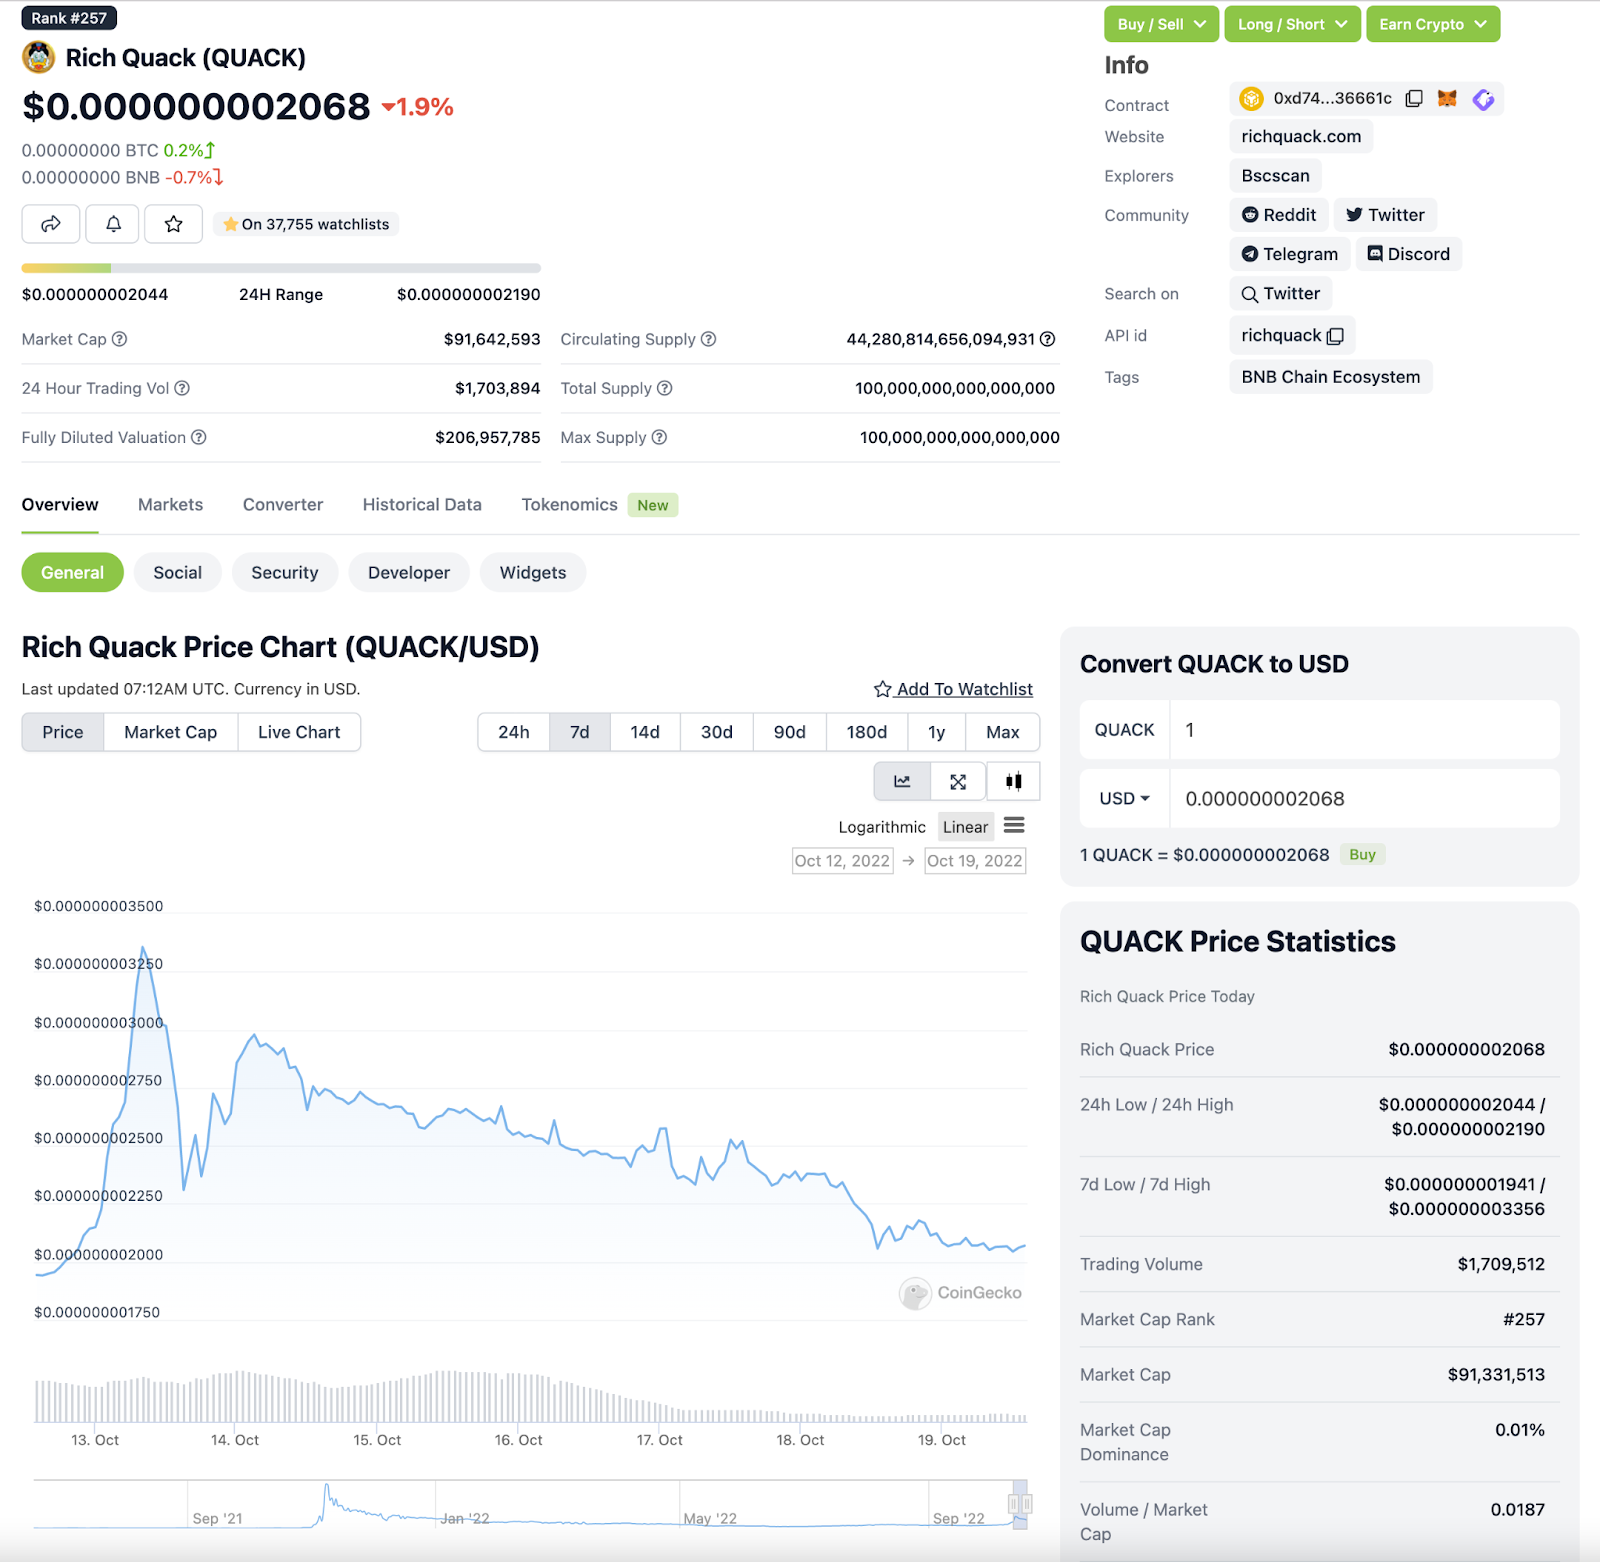
Task: Select the Security sub-tab
Action: coord(285,572)
